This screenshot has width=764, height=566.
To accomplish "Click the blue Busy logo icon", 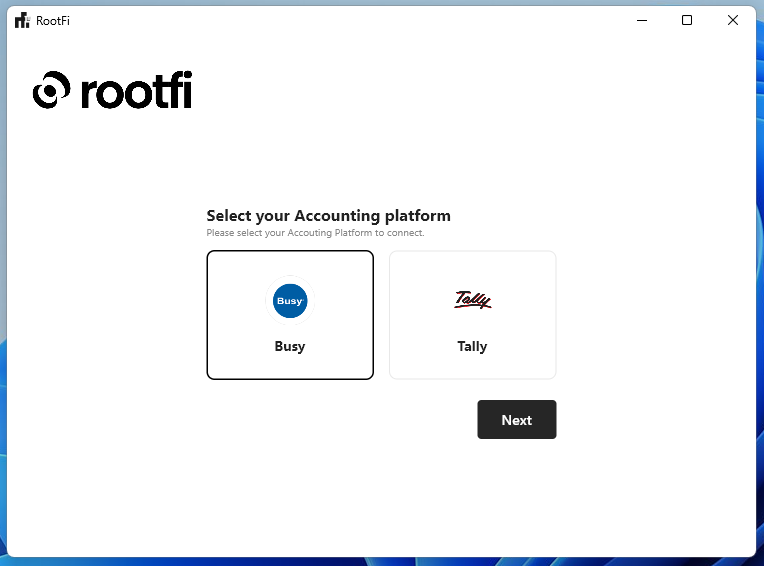I will 290,301.
